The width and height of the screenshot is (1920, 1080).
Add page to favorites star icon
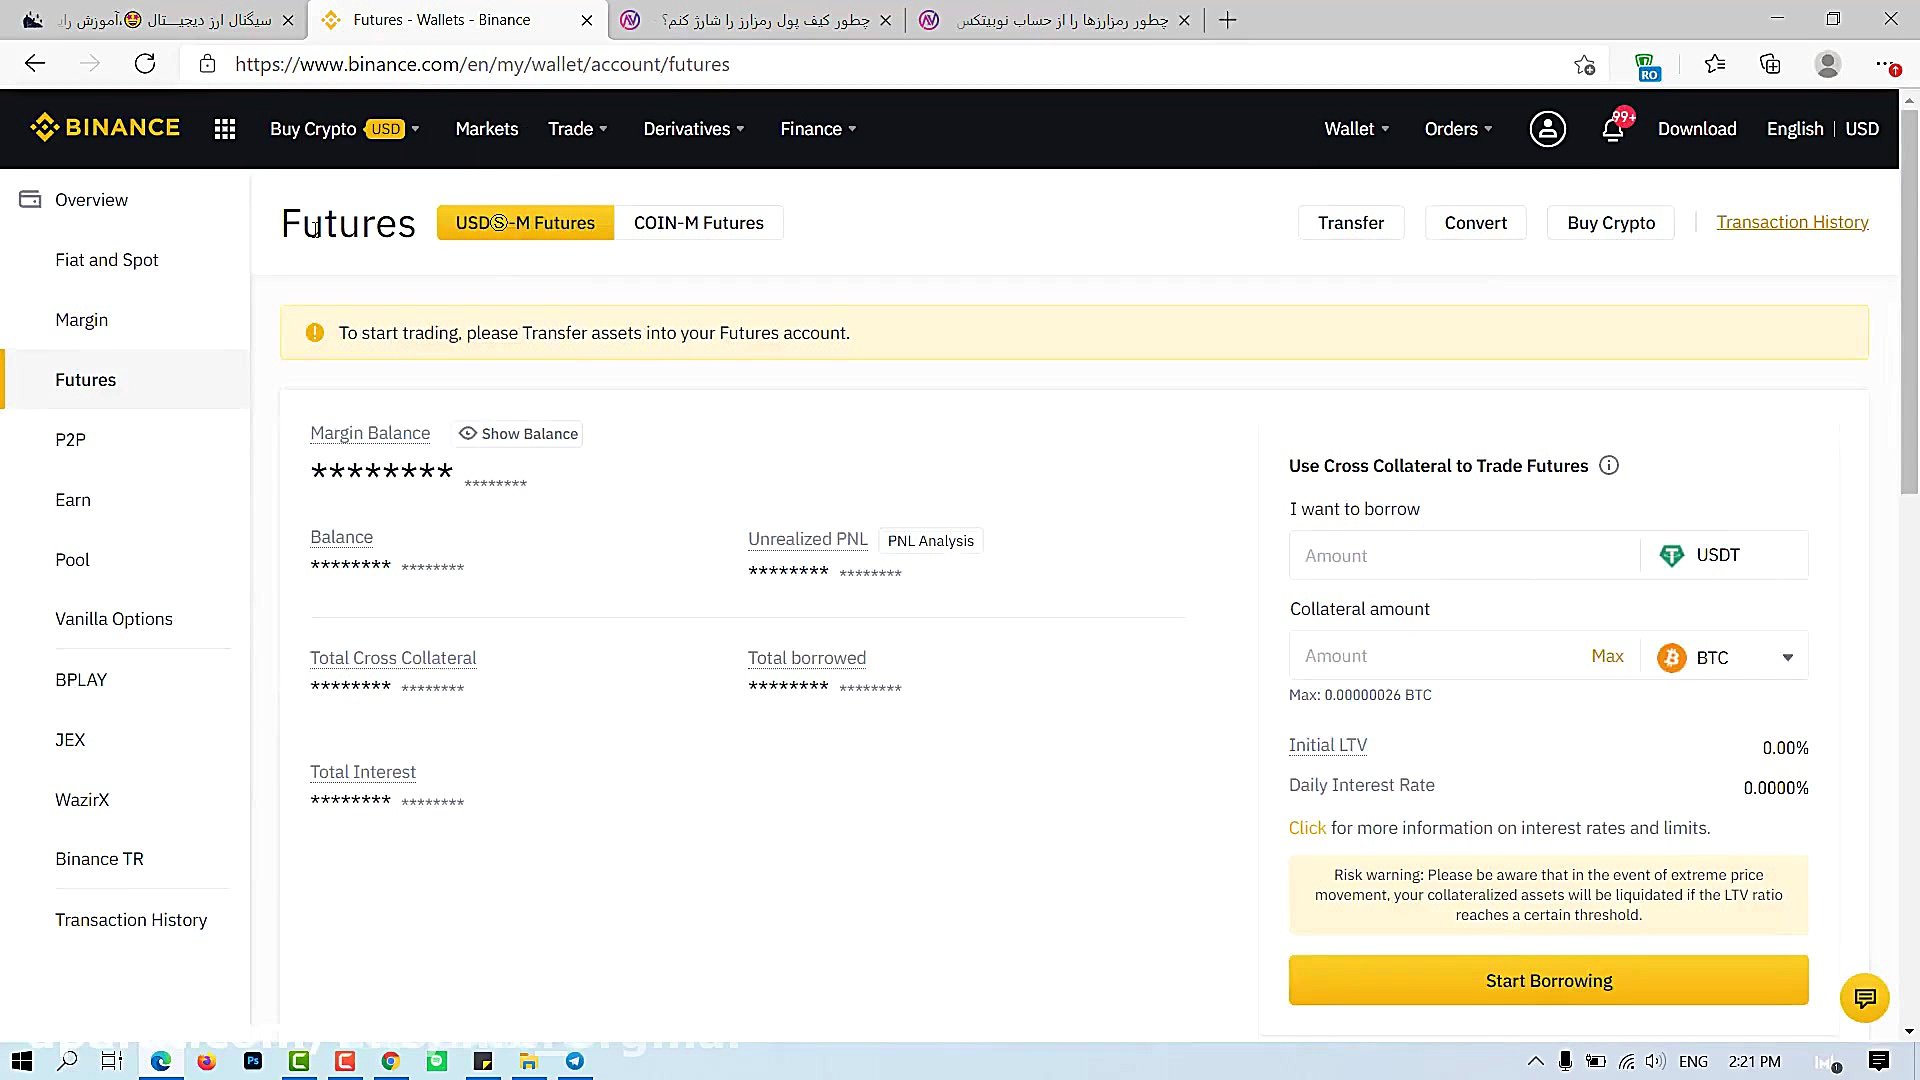pos(1584,65)
